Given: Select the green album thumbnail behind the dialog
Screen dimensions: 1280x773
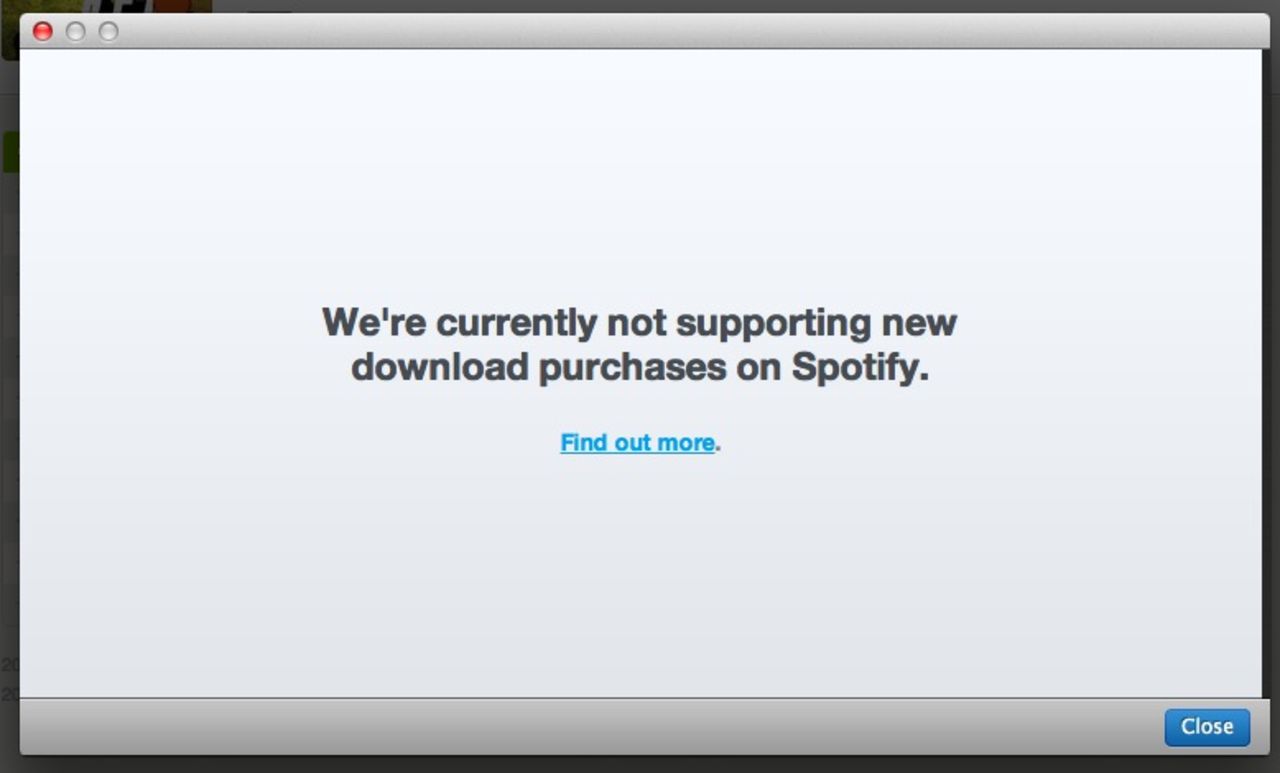Looking at the screenshot, I should (8, 150).
